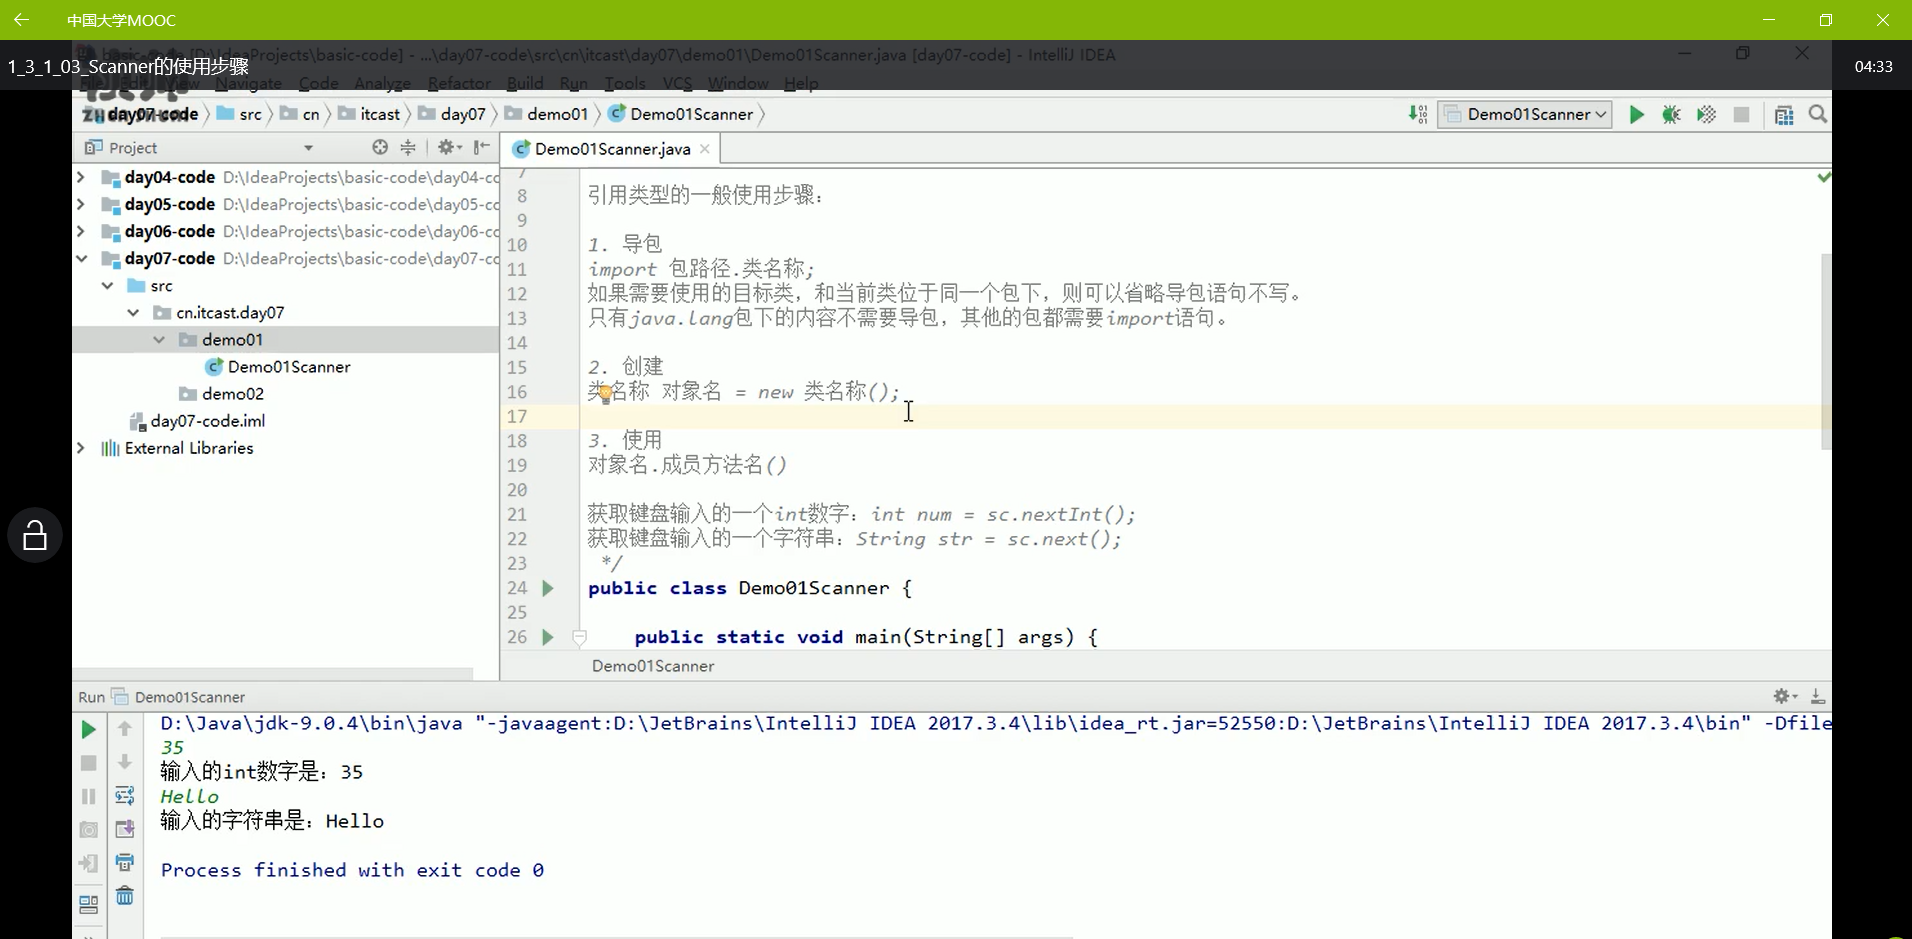Collapse the demo01 package node
This screenshot has width=1912, height=939.
tap(159, 339)
